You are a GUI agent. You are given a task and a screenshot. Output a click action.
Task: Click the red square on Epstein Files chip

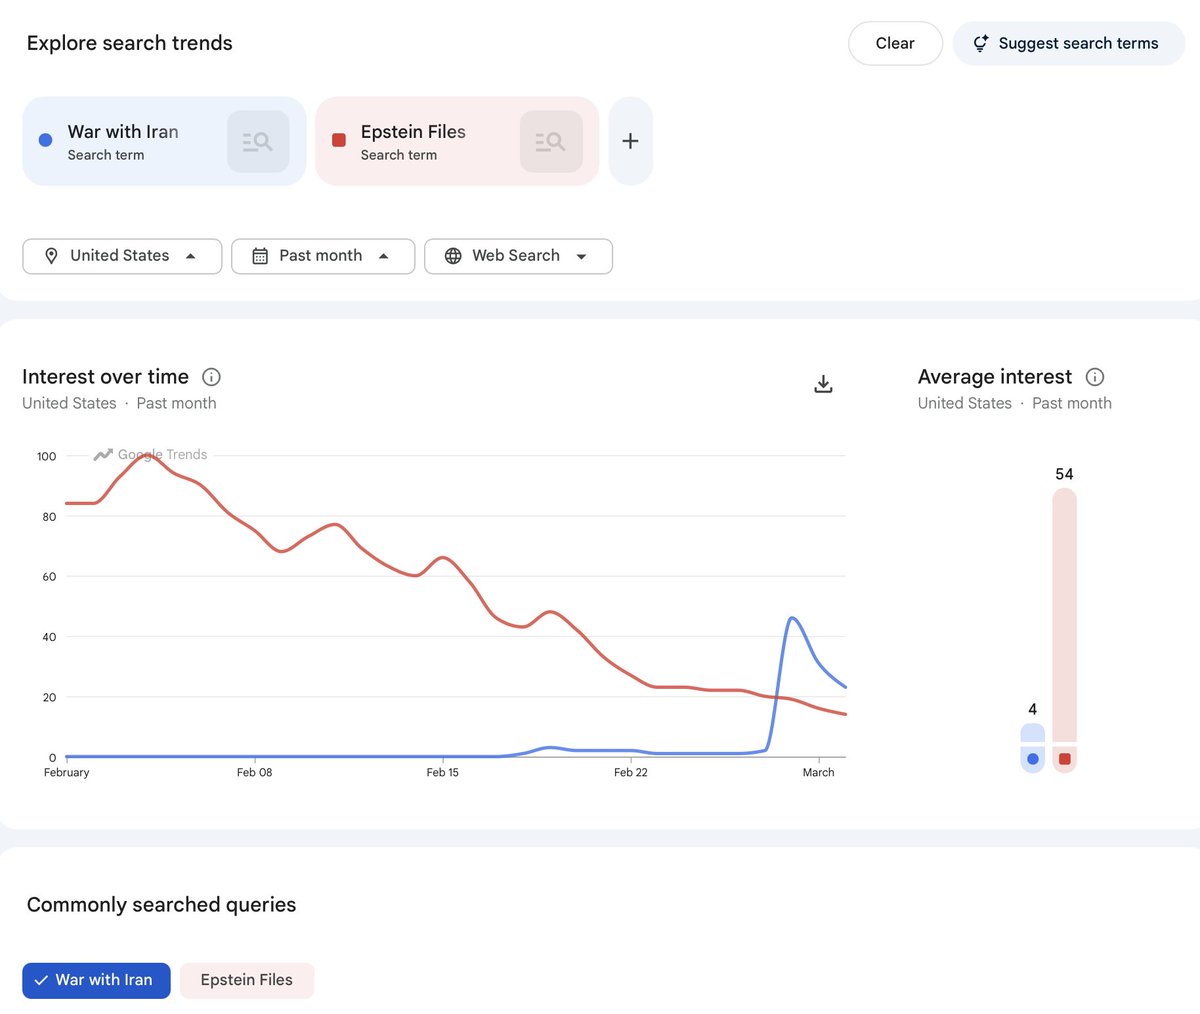(x=339, y=140)
